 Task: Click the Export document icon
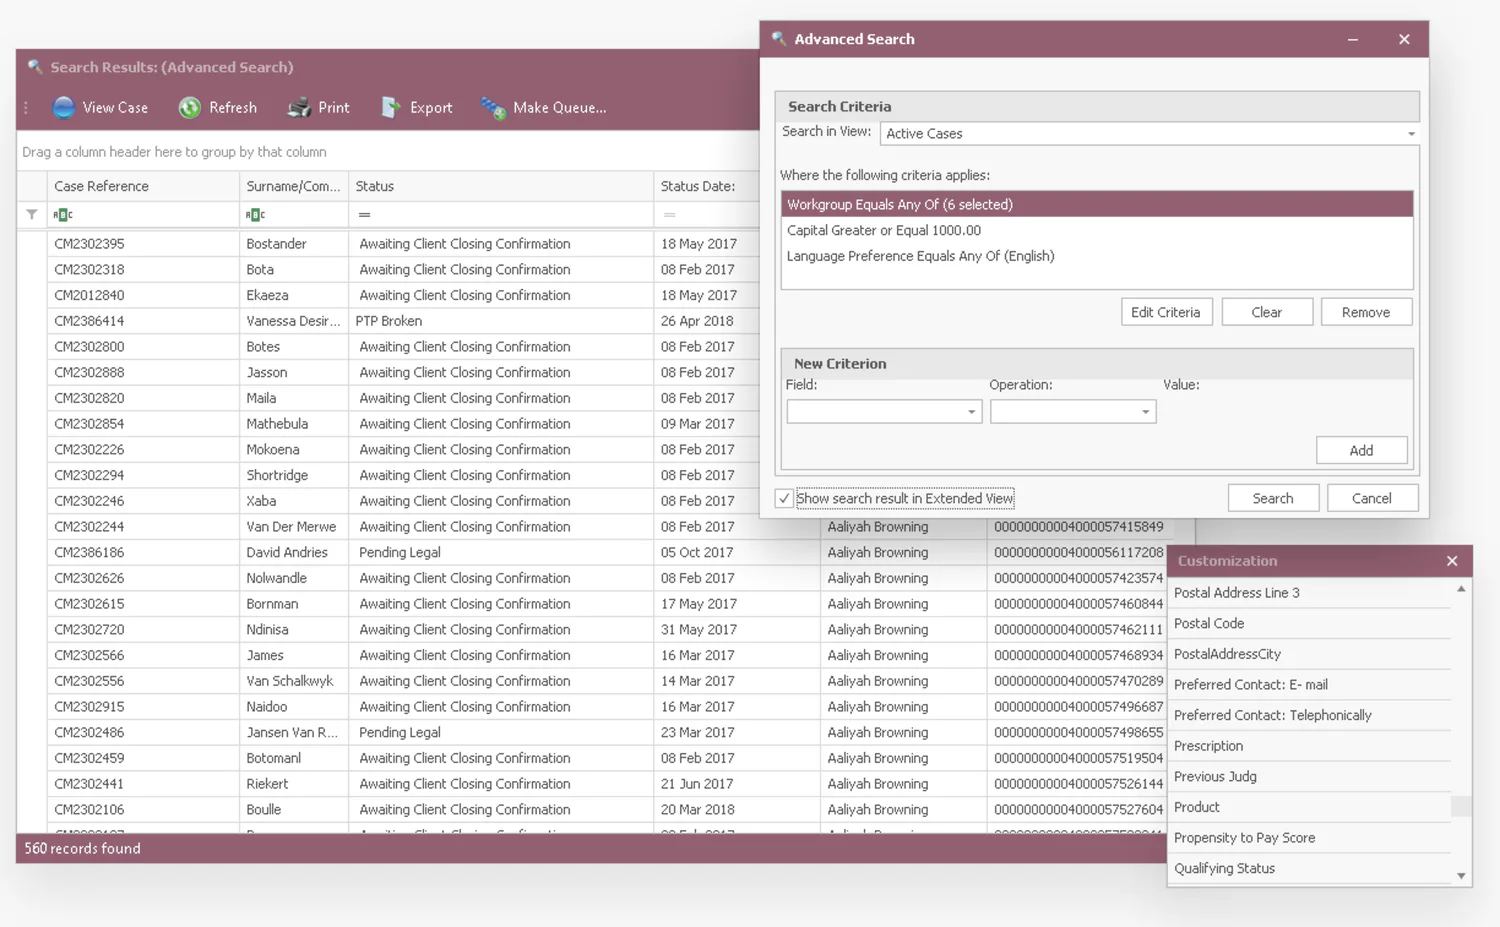(x=391, y=108)
